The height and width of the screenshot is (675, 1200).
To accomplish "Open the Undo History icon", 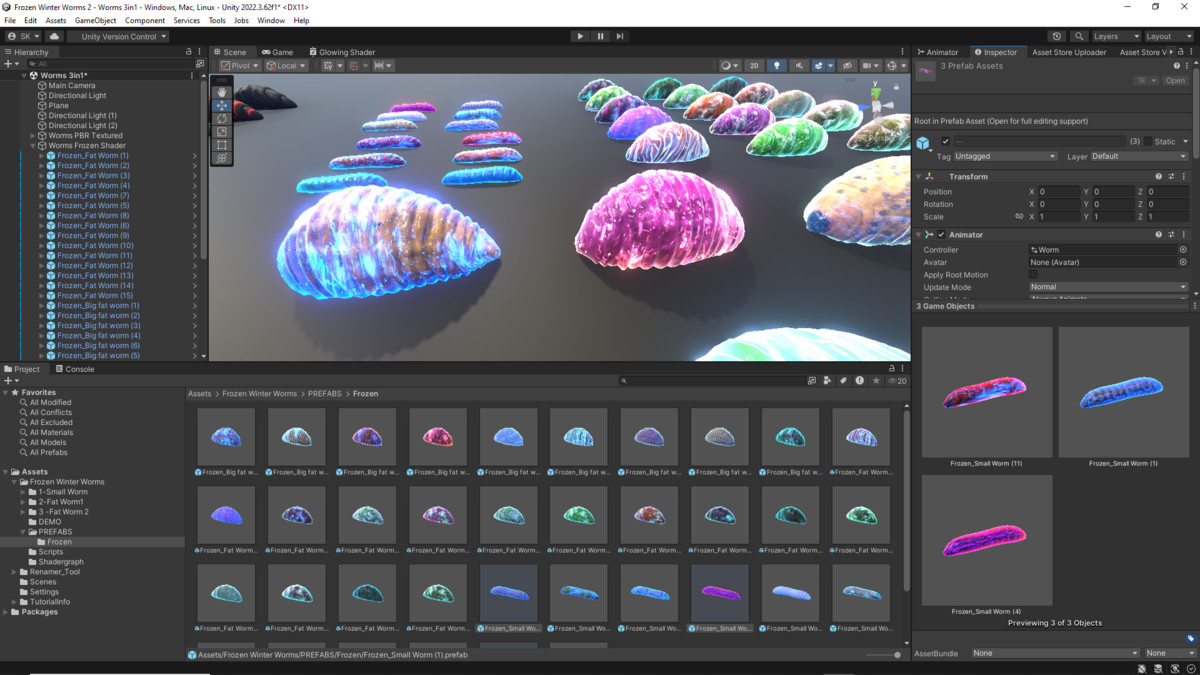I will pyautogui.click(x=1057, y=36).
